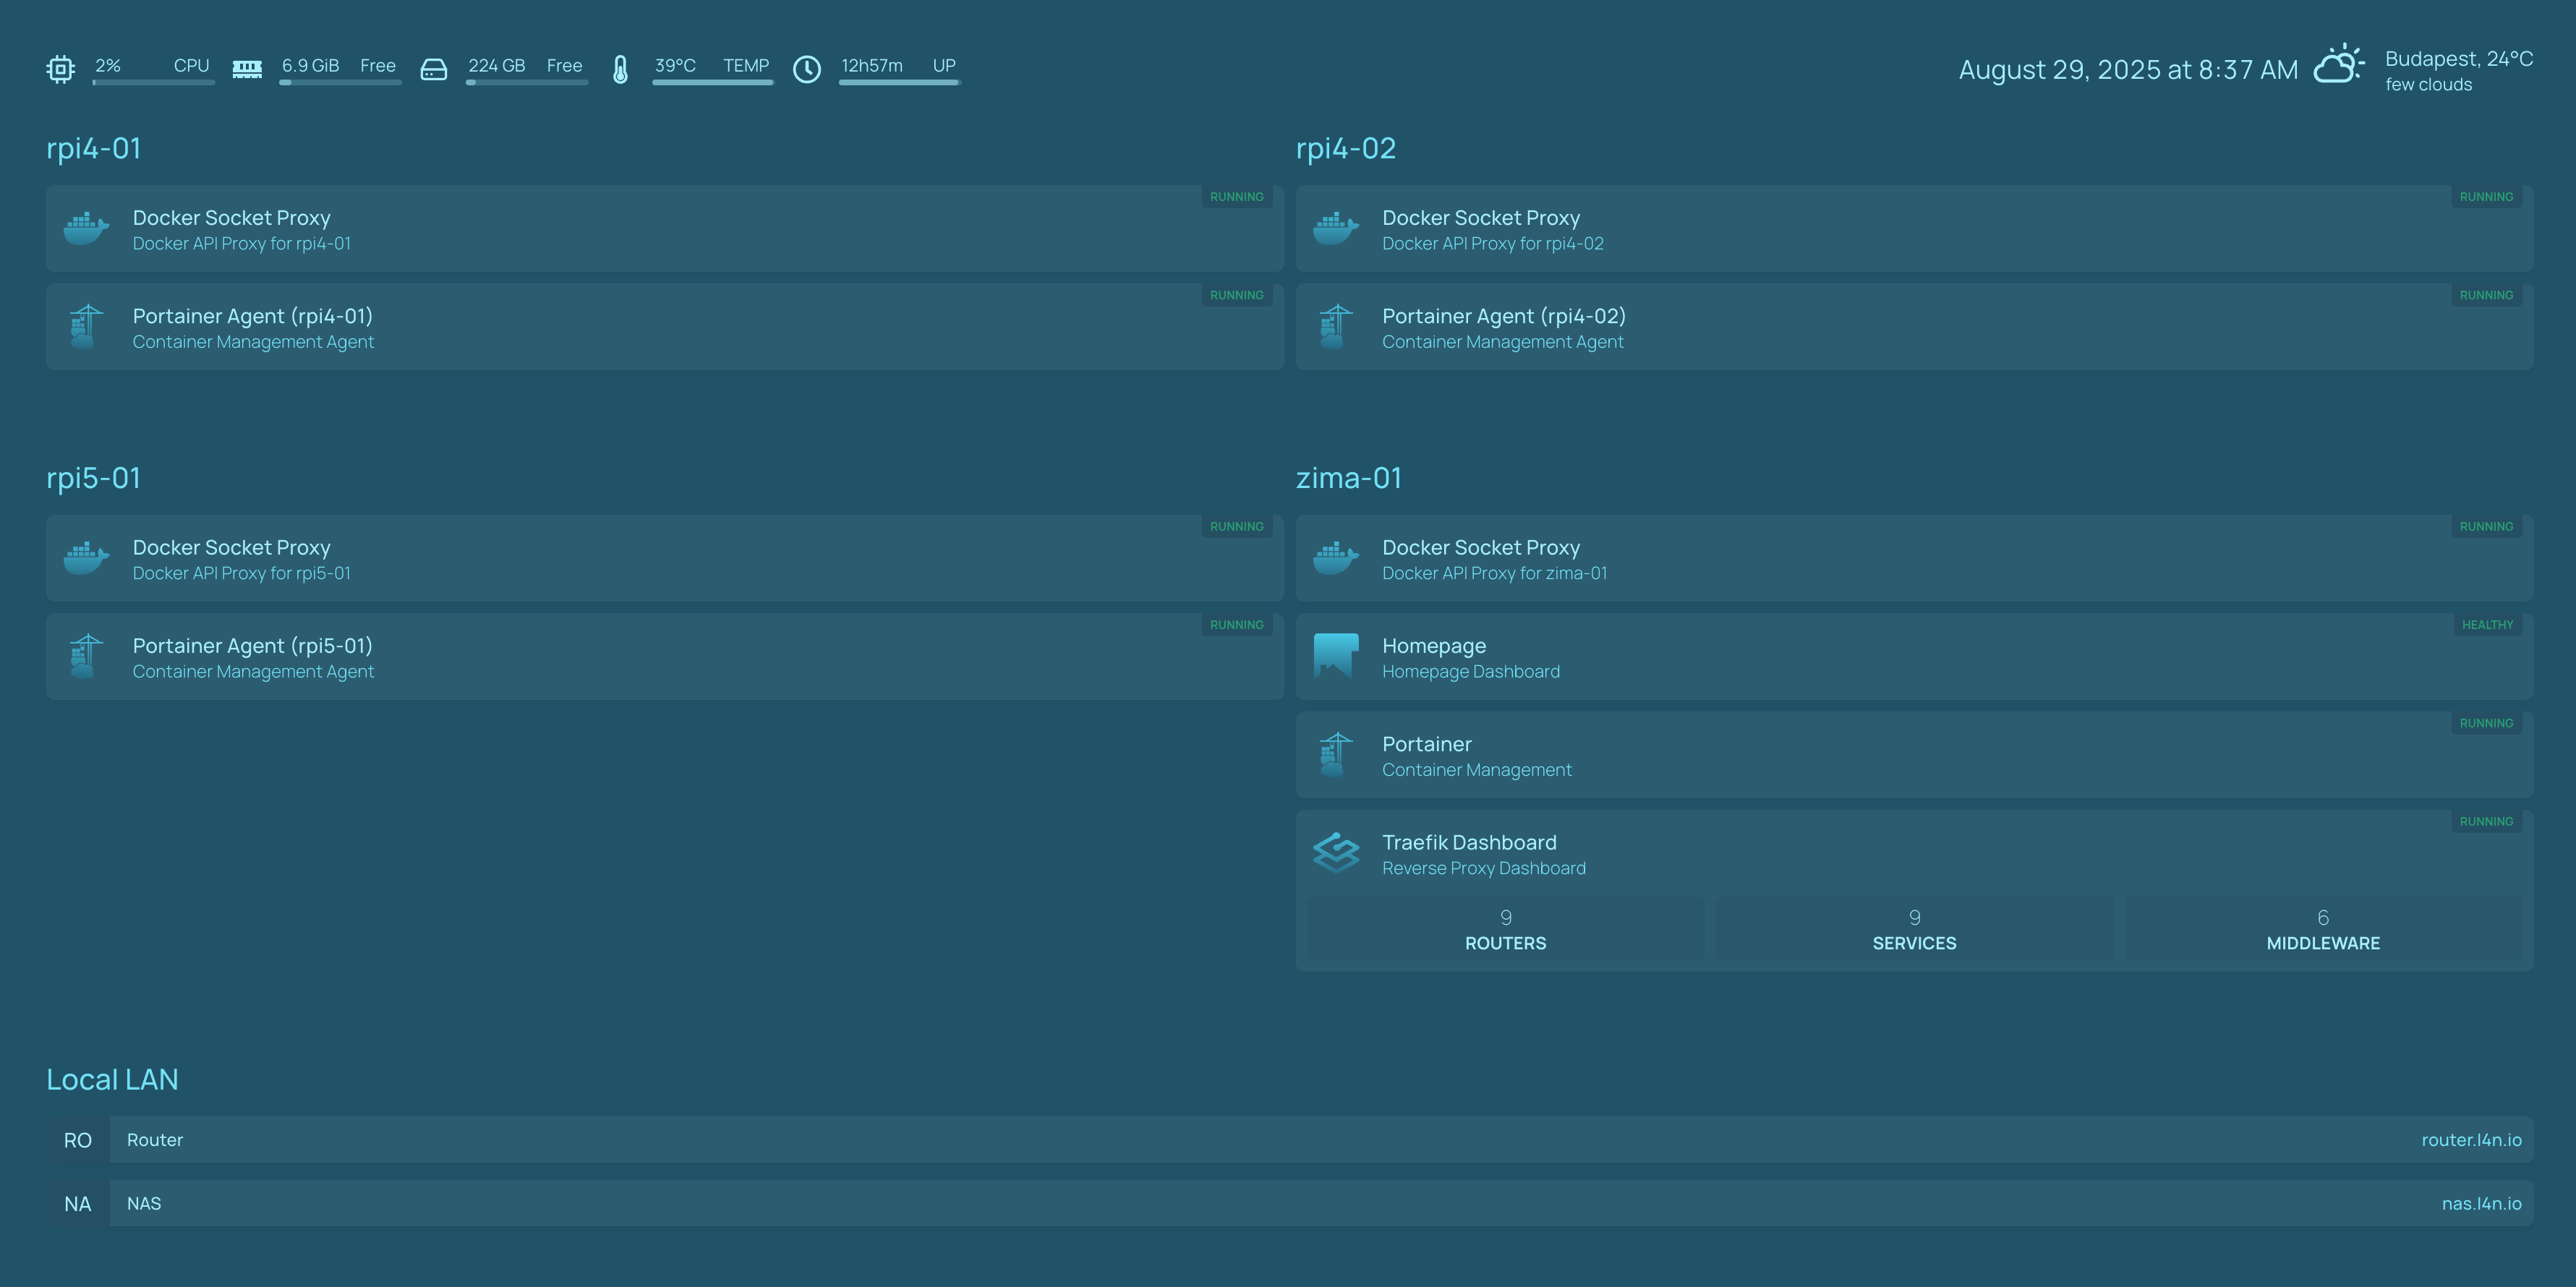Image resolution: width=2576 pixels, height=1287 pixels.
Task: Open the Homepage Dashboard service
Action: pyautogui.click(x=1914, y=657)
